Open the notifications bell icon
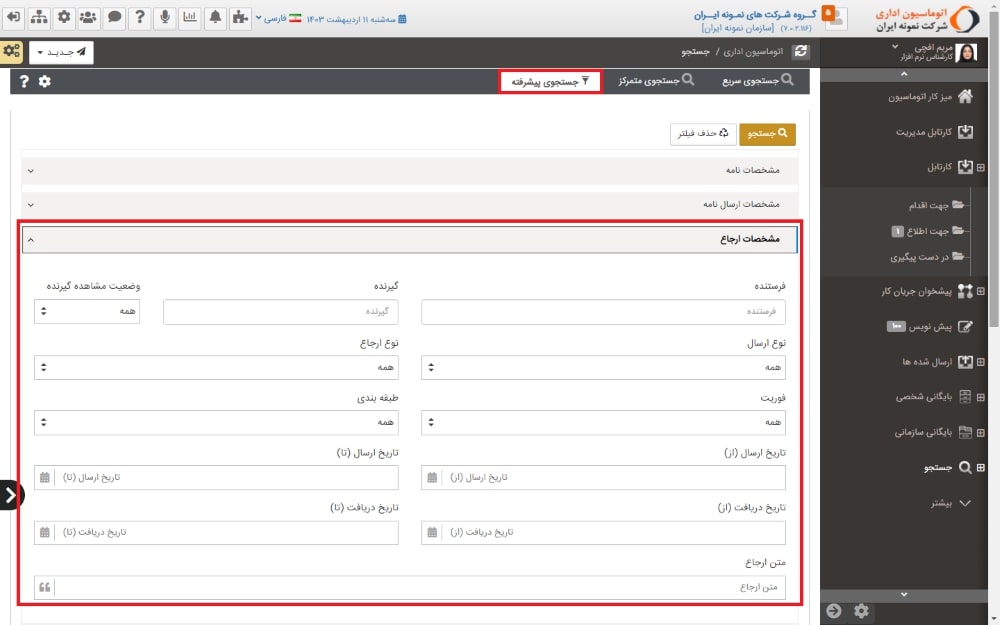Viewport: 1000px width, 625px height. click(x=215, y=17)
